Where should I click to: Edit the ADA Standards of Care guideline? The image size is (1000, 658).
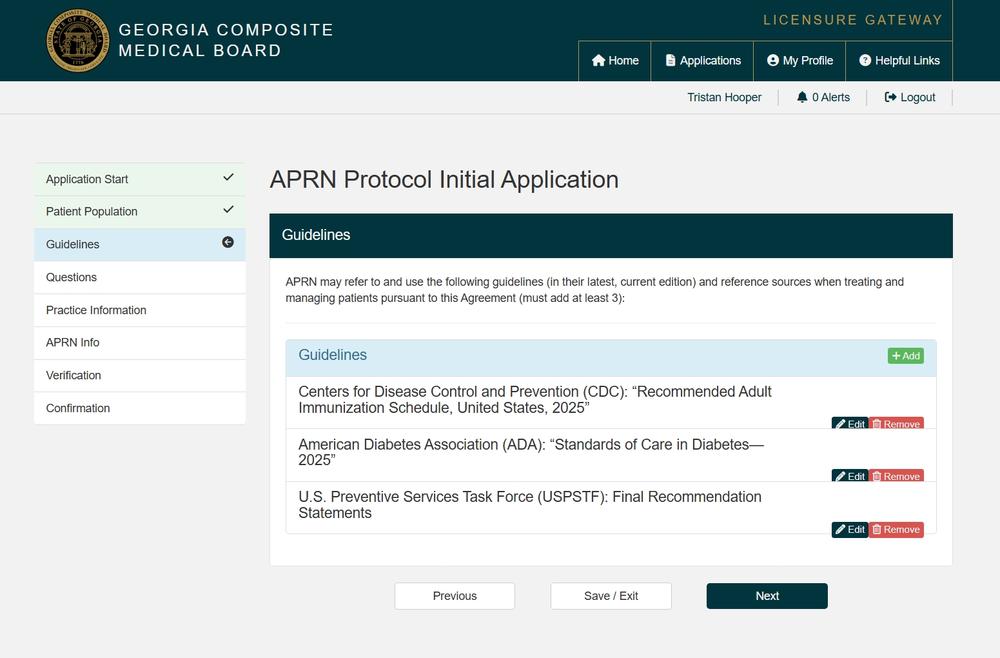click(x=850, y=476)
